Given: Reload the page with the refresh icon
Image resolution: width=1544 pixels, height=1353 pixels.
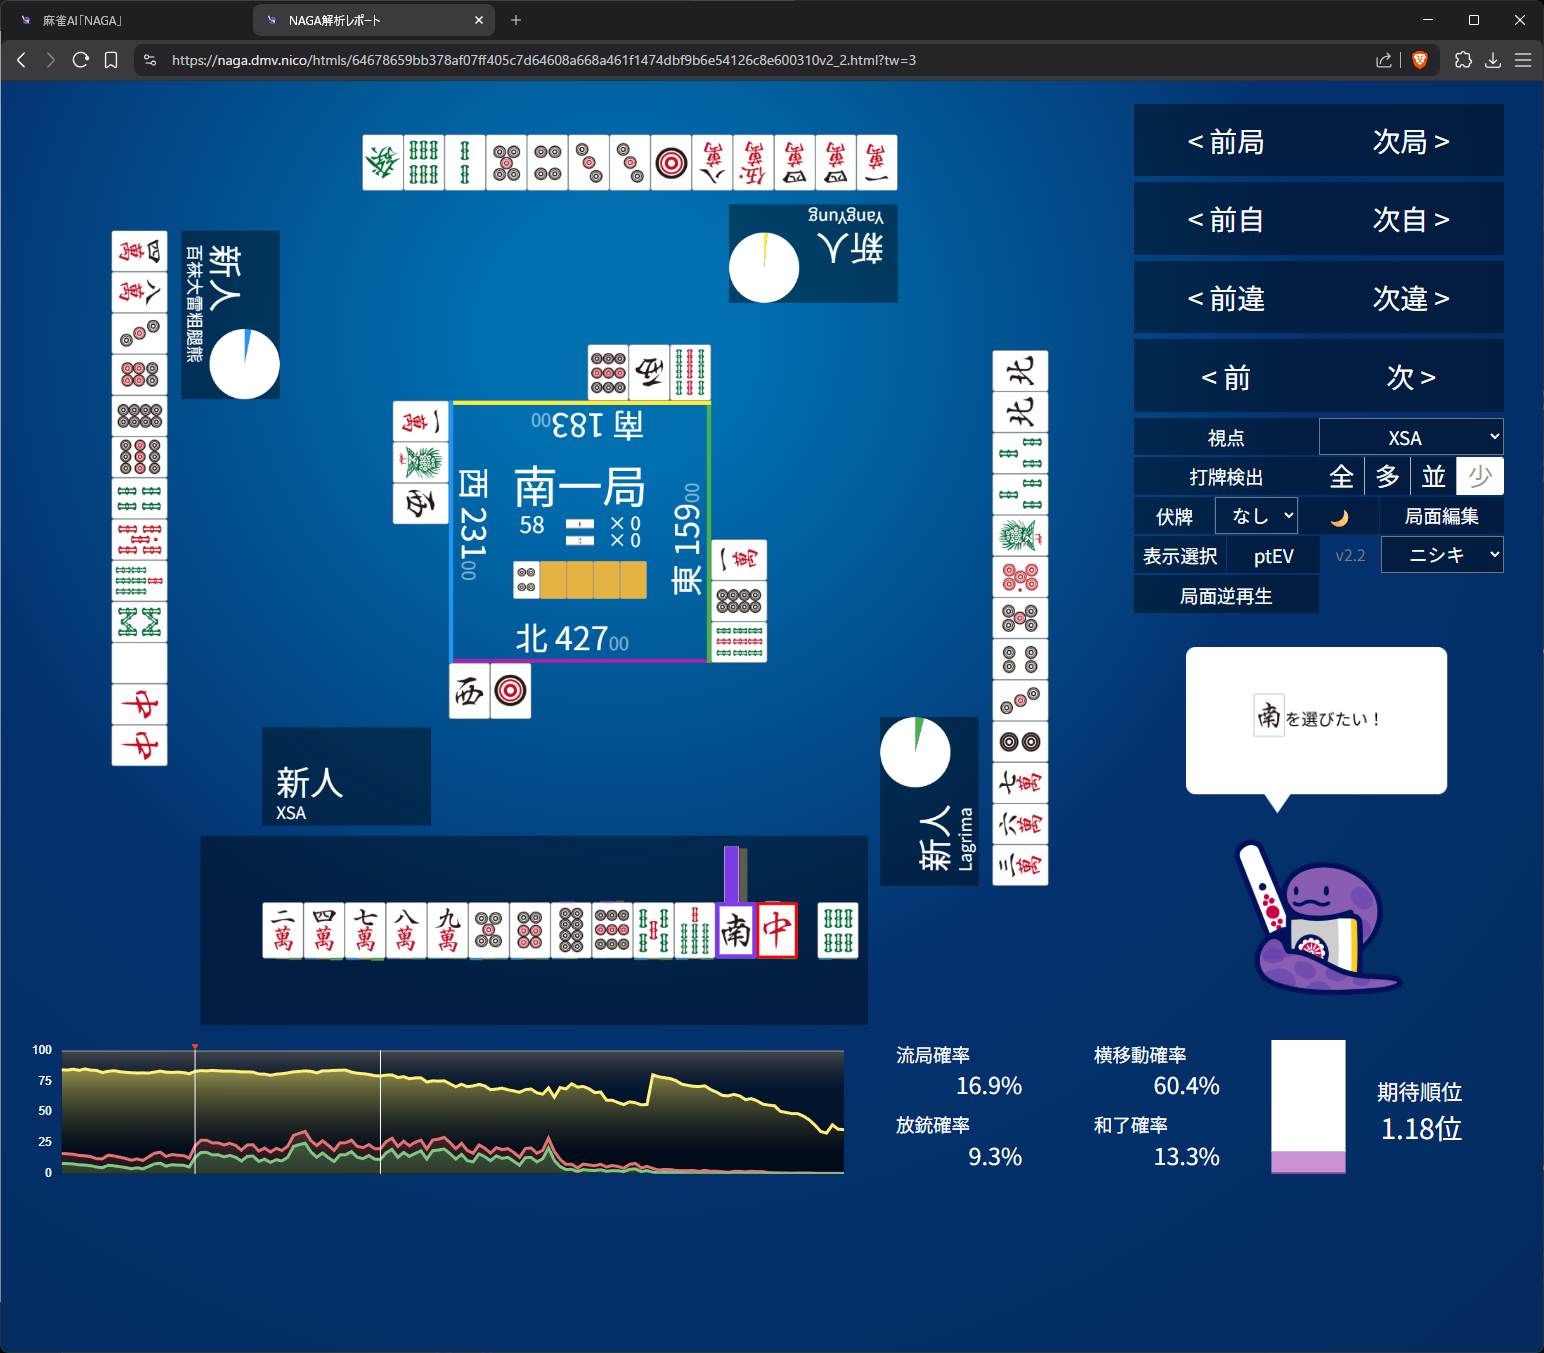Looking at the screenshot, I should tap(81, 60).
